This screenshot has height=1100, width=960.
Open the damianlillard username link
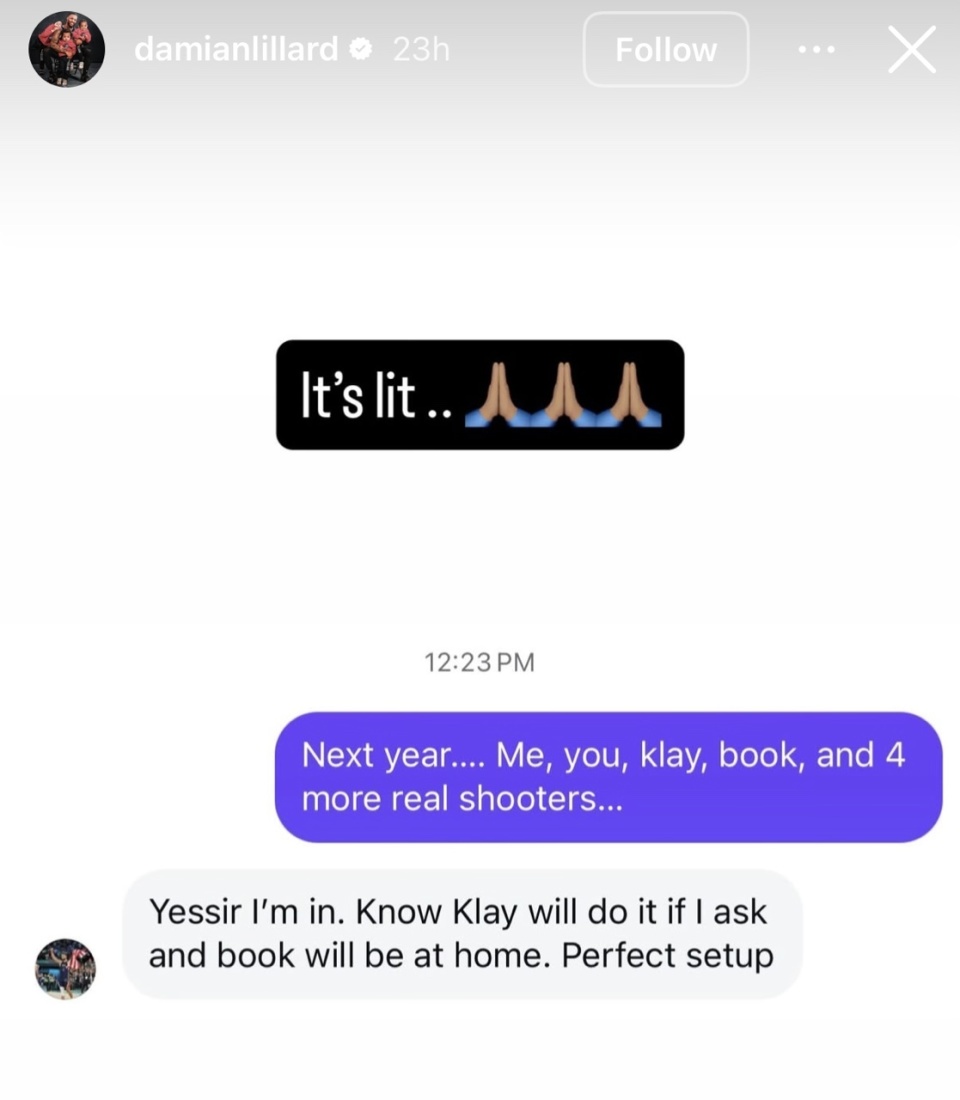pyautogui.click(x=236, y=49)
